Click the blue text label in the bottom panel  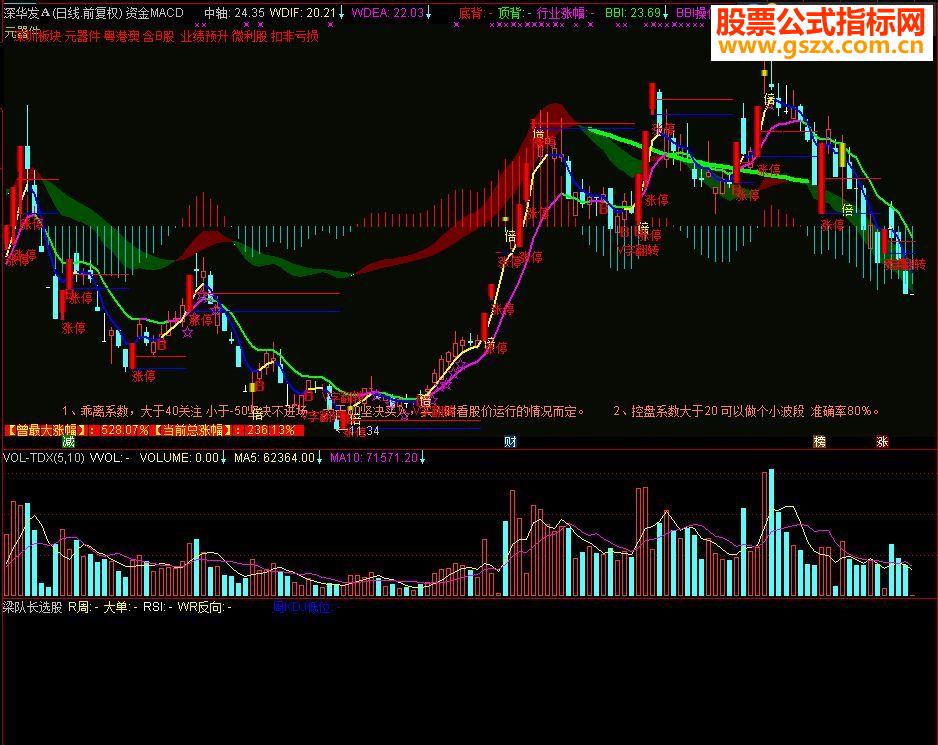coord(306,607)
